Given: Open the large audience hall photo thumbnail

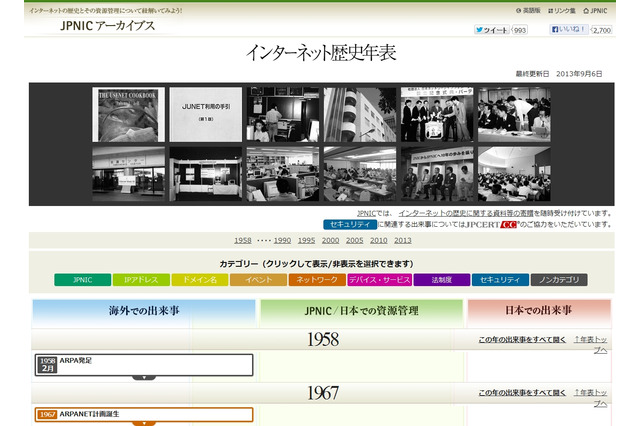Looking at the screenshot, I should [x=514, y=174].
